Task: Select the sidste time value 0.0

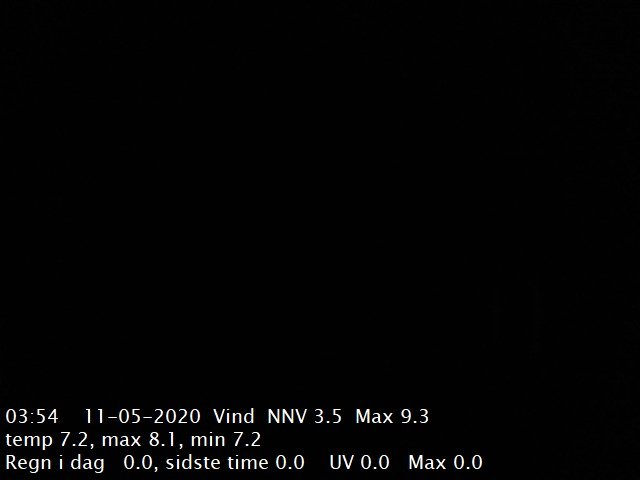Action: (x=290, y=463)
